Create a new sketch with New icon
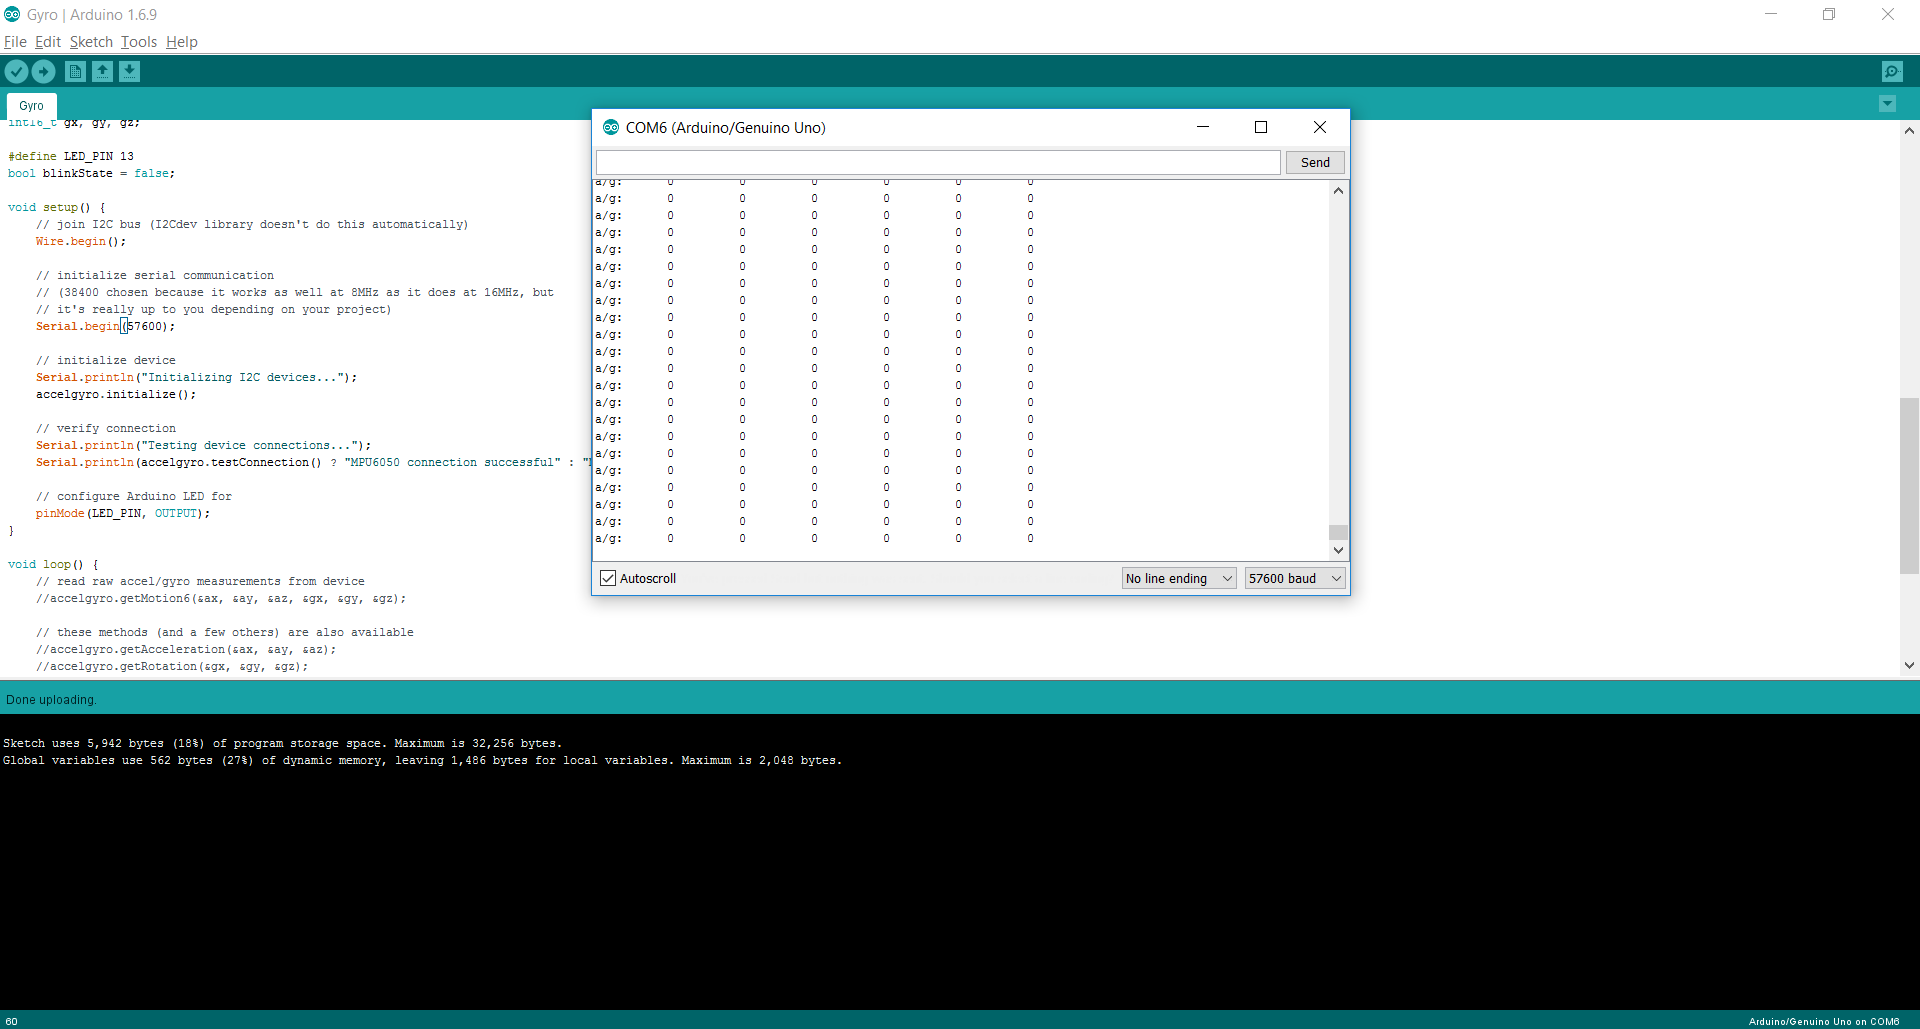 pyautogui.click(x=75, y=71)
